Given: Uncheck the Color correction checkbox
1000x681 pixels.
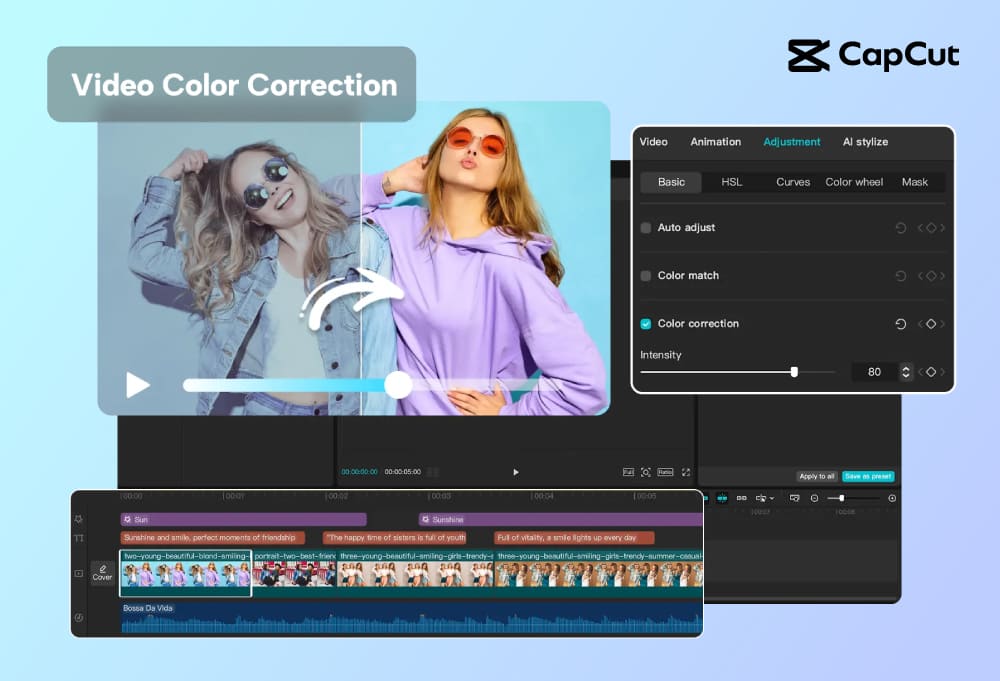Looking at the screenshot, I should coord(646,324).
